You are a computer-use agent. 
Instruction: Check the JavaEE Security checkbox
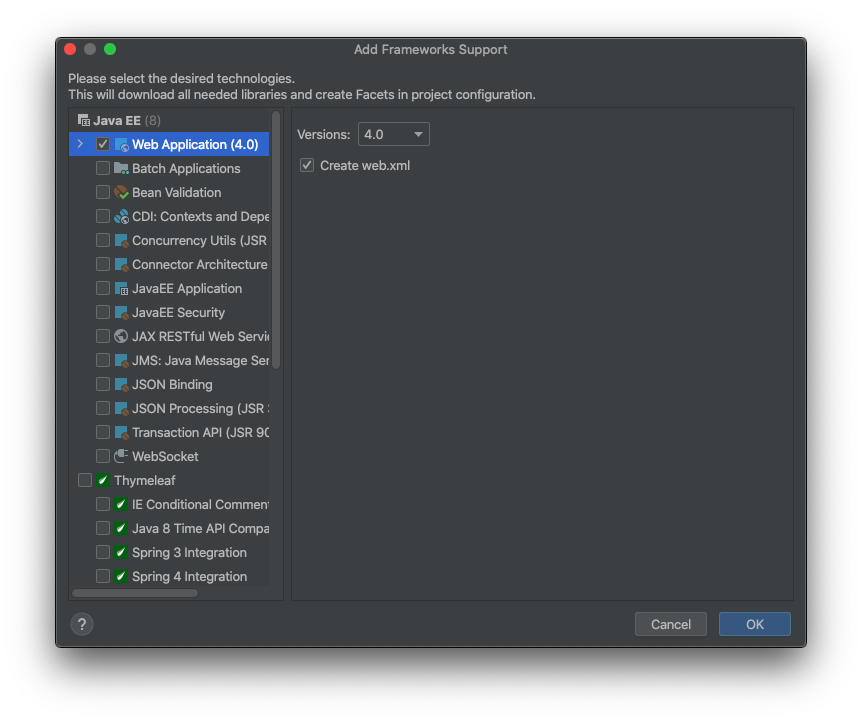click(x=103, y=313)
